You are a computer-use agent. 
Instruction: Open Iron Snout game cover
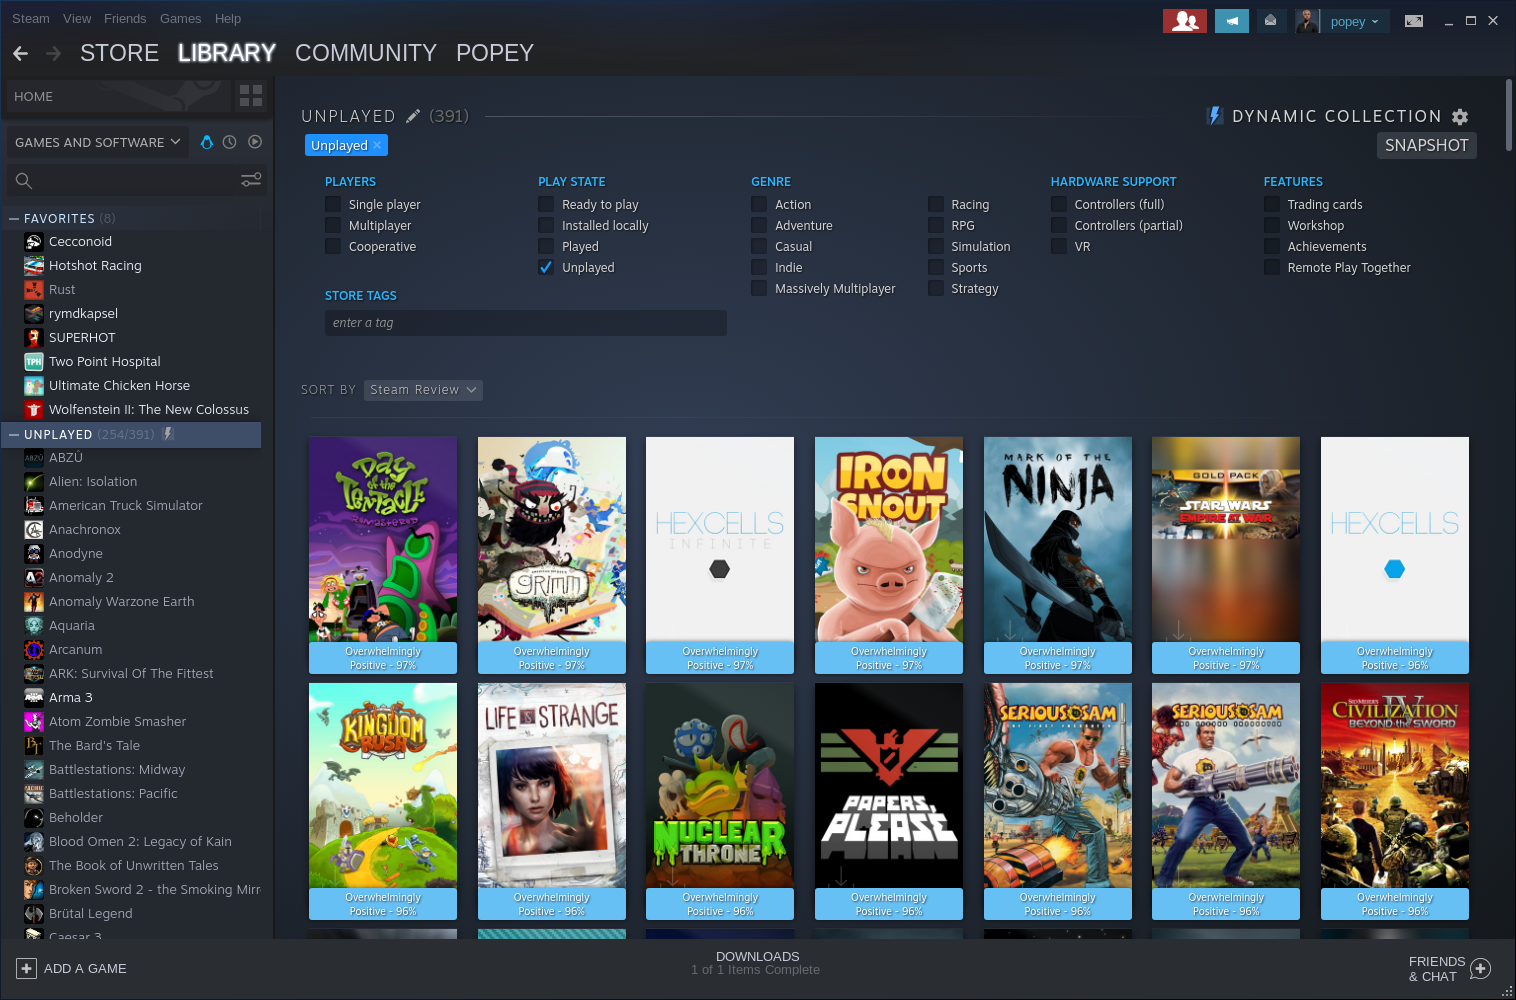[889, 555]
